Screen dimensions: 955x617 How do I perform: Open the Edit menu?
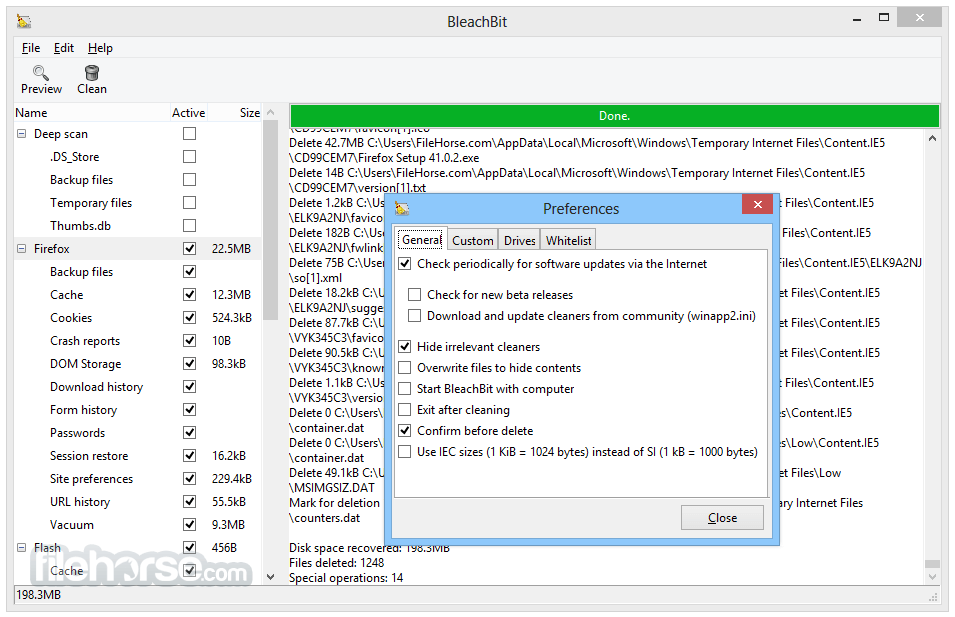63,48
